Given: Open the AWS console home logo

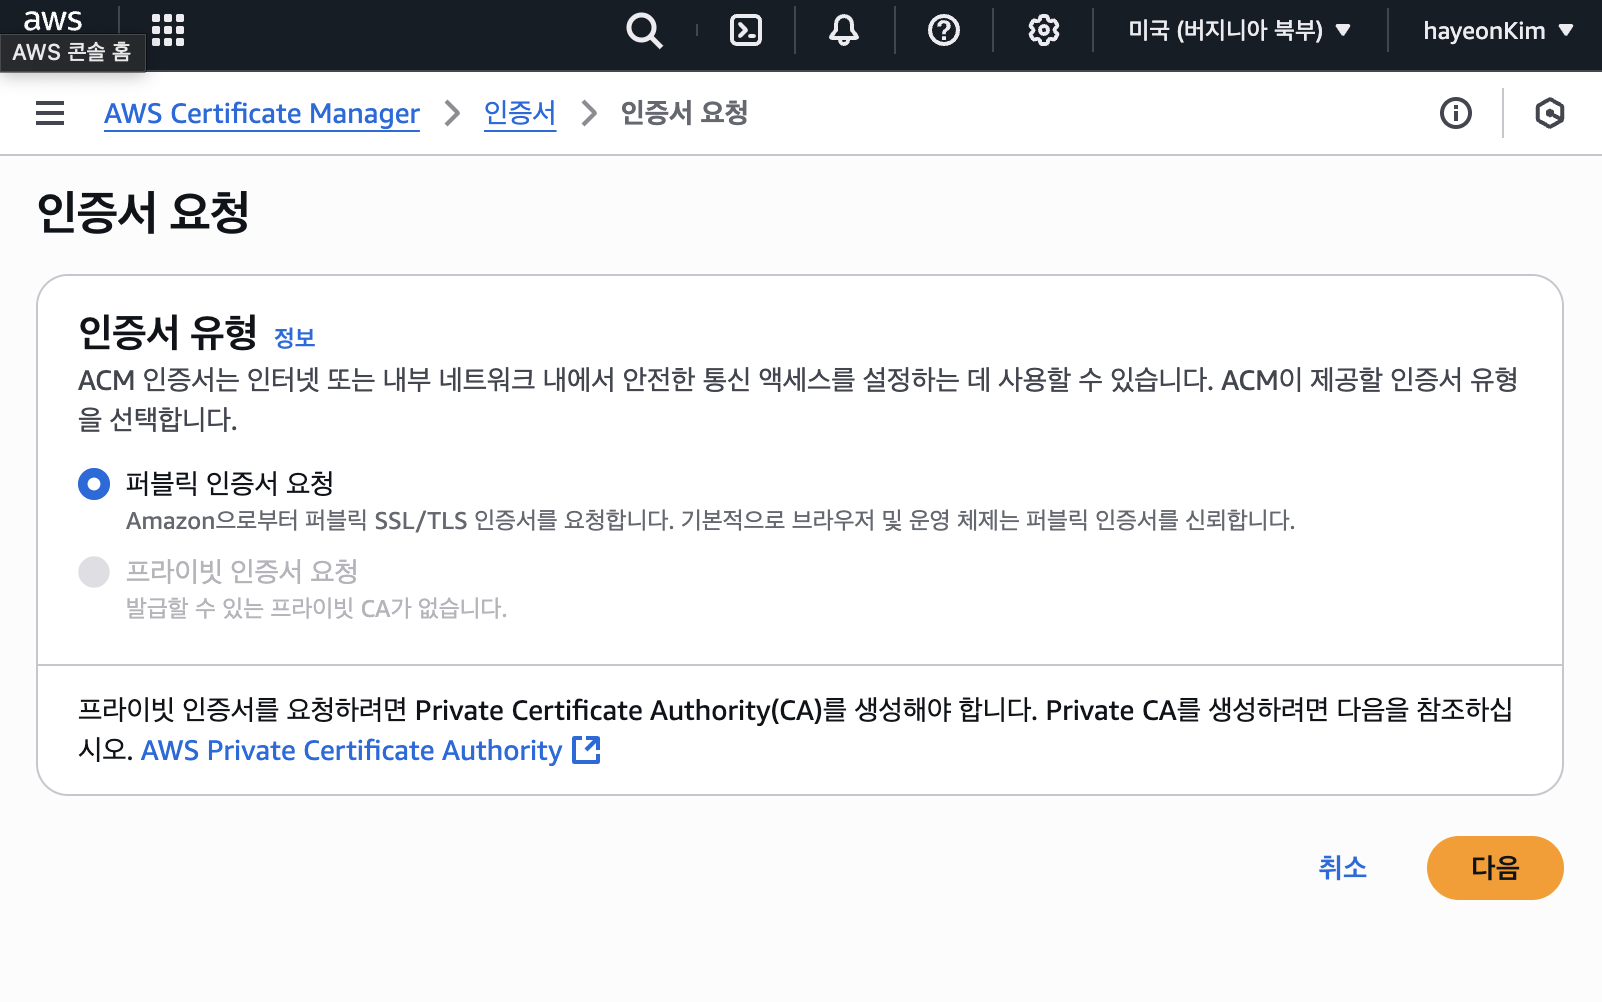Looking at the screenshot, I should pos(53,20).
